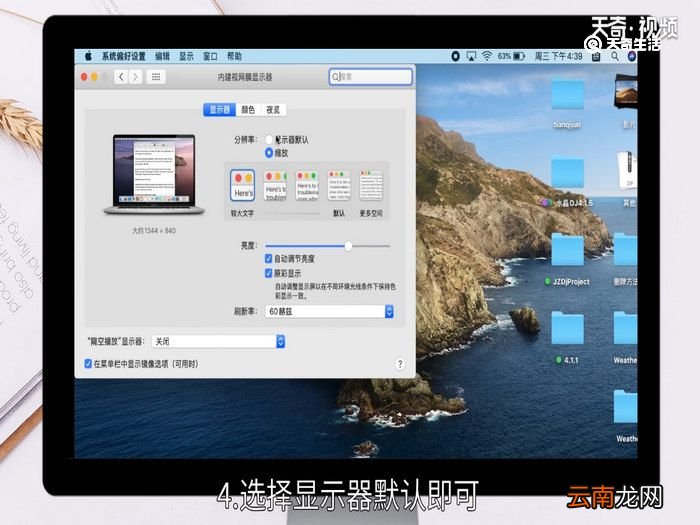Switch to the 显示器 tab
700x525 pixels.
219,109
